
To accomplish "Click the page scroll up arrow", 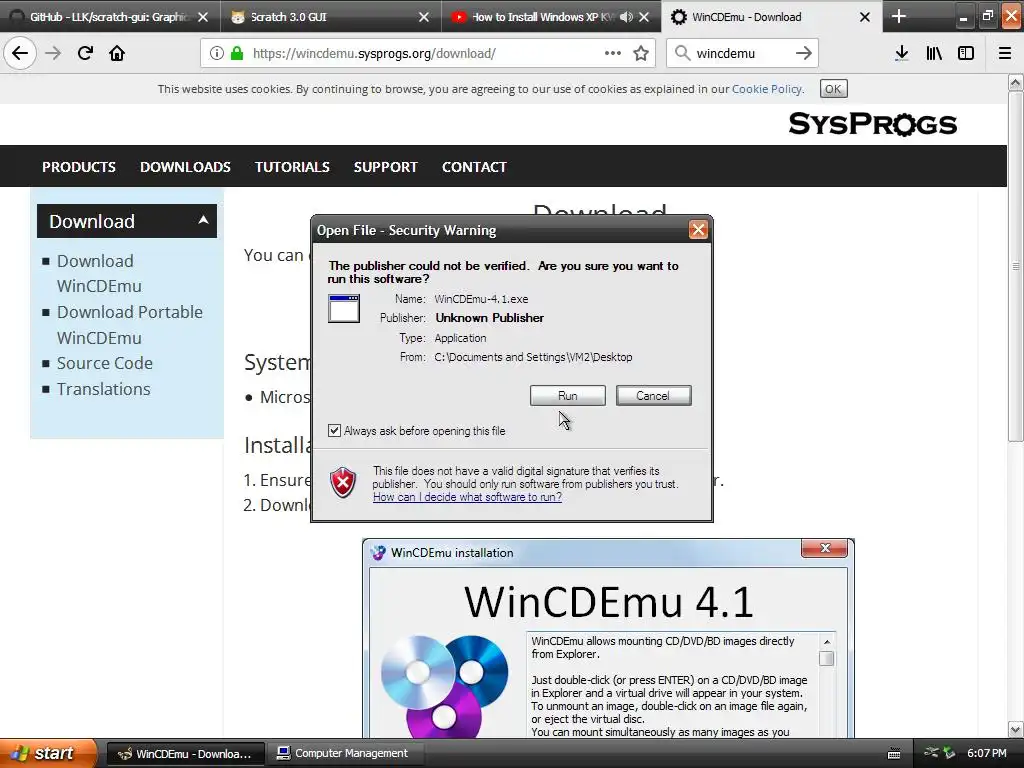I will (1015, 82).
